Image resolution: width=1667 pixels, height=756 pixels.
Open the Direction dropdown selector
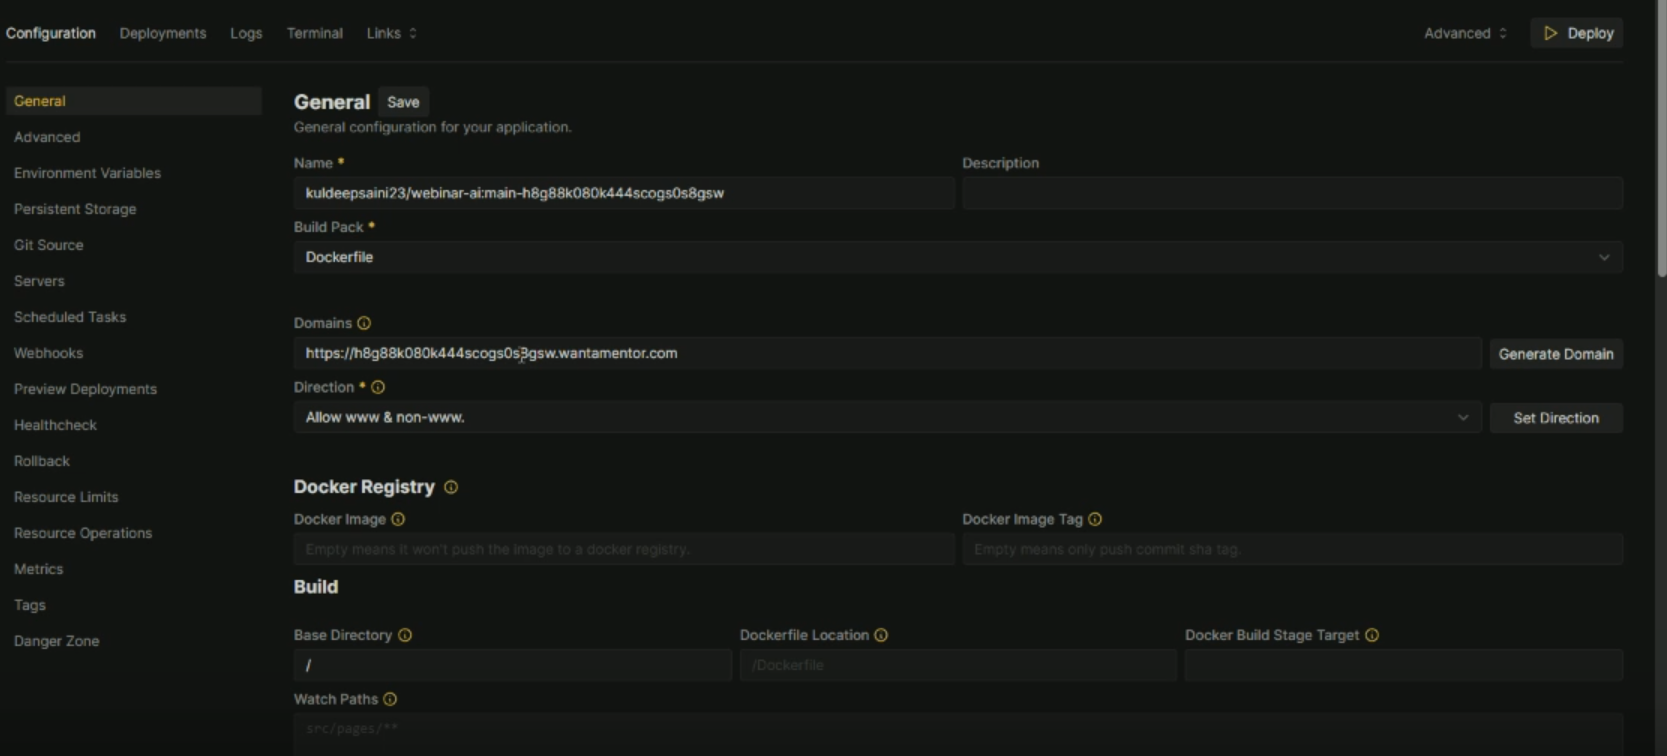click(x=887, y=417)
